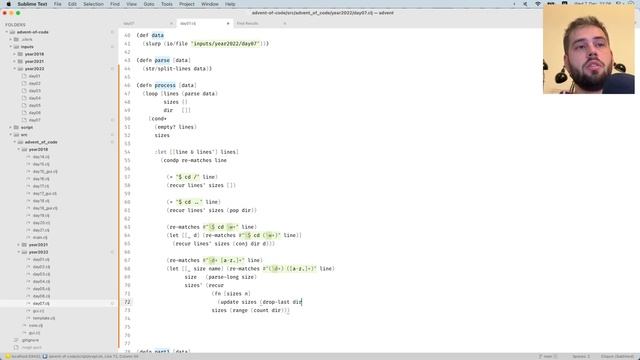Click the Clojure syntax selector in status bar
This screenshot has height=360, width=640.
pyautogui.click(x=617, y=356)
